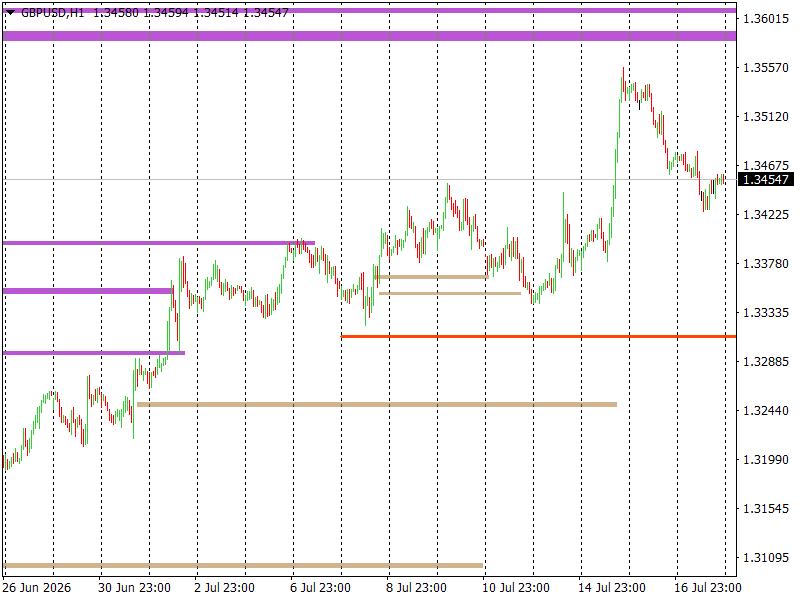Click the 1.33335 price scale label

click(766, 313)
